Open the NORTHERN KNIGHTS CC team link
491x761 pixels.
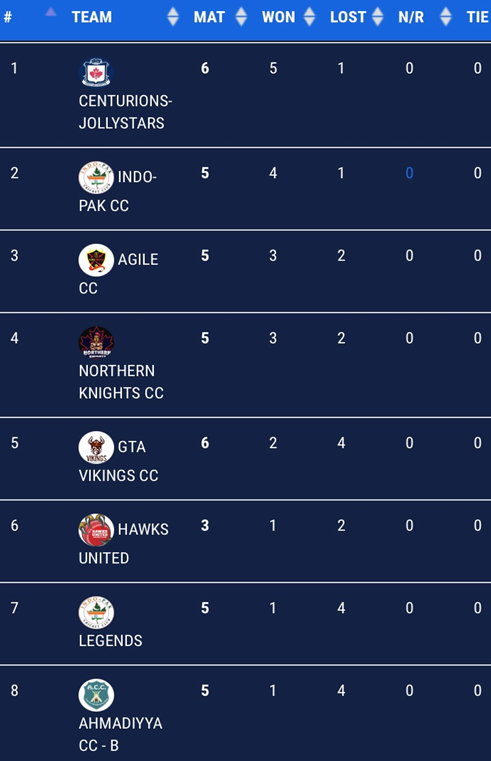click(121, 382)
